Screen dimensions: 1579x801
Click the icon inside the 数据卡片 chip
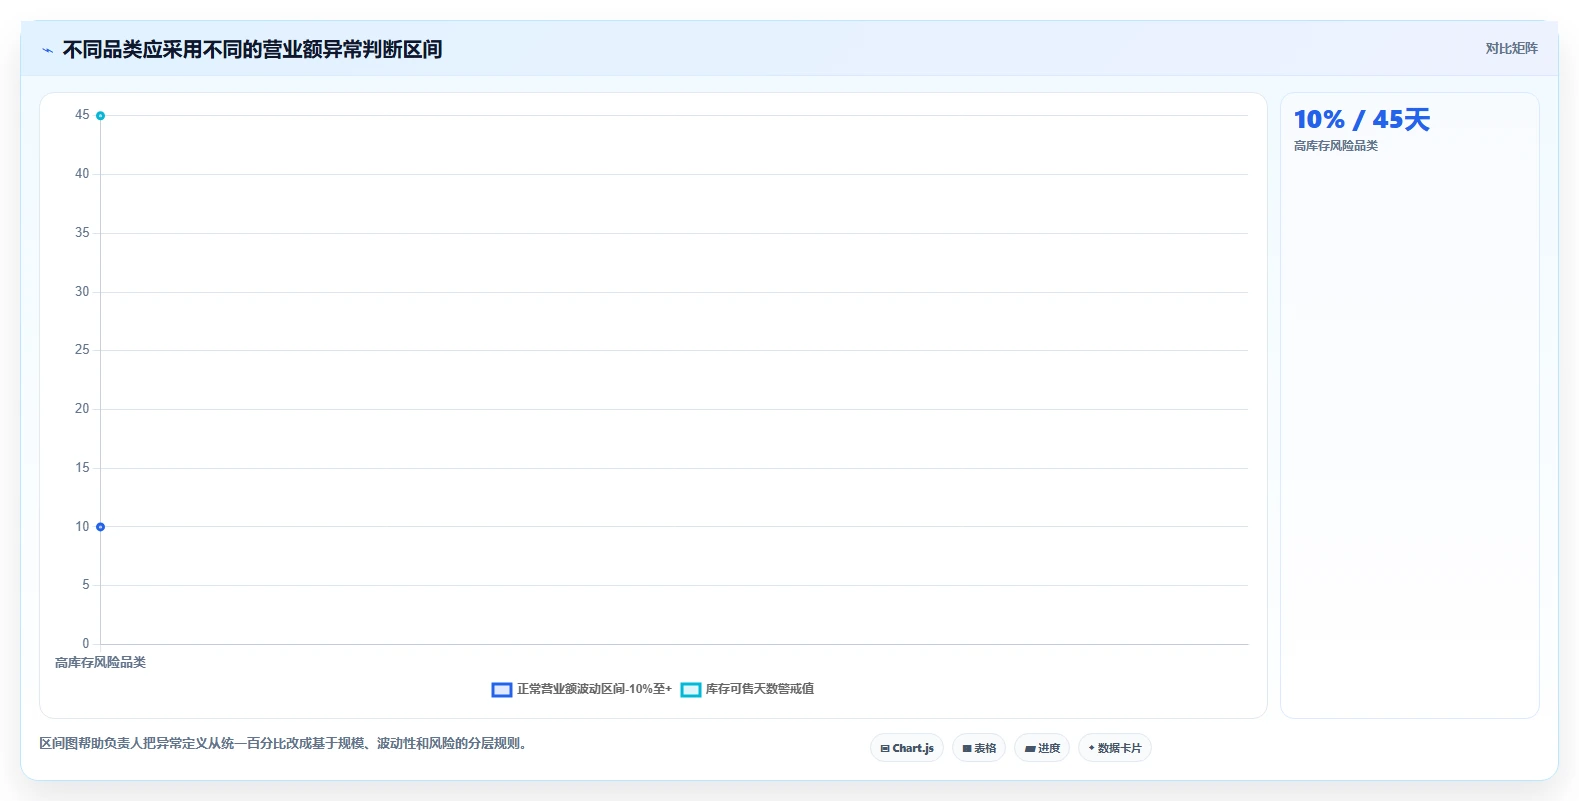click(1092, 748)
